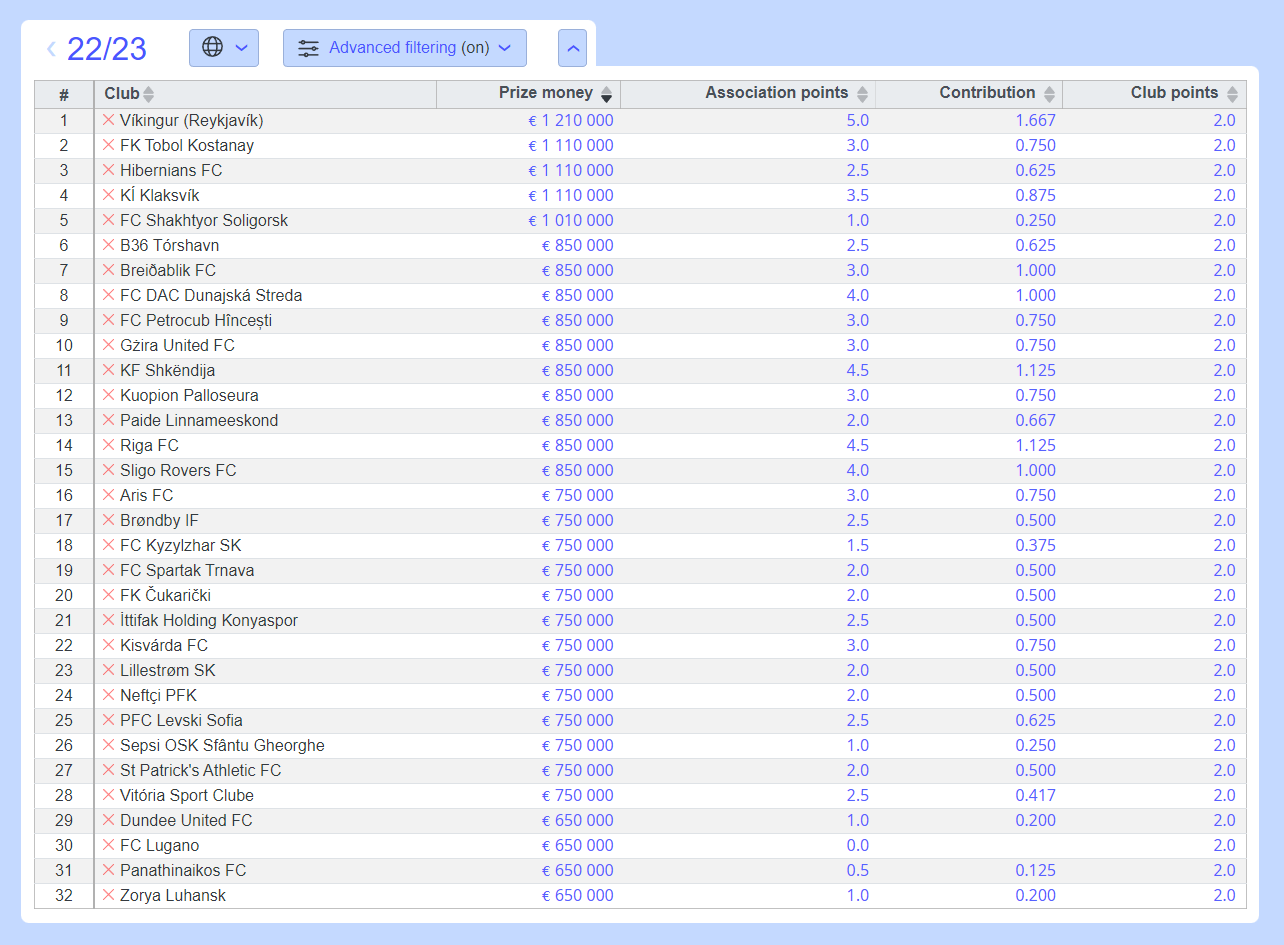This screenshot has height=945, width=1284.
Task: Click the 22/23 season heading
Action: pyautogui.click(x=107, y=48)
